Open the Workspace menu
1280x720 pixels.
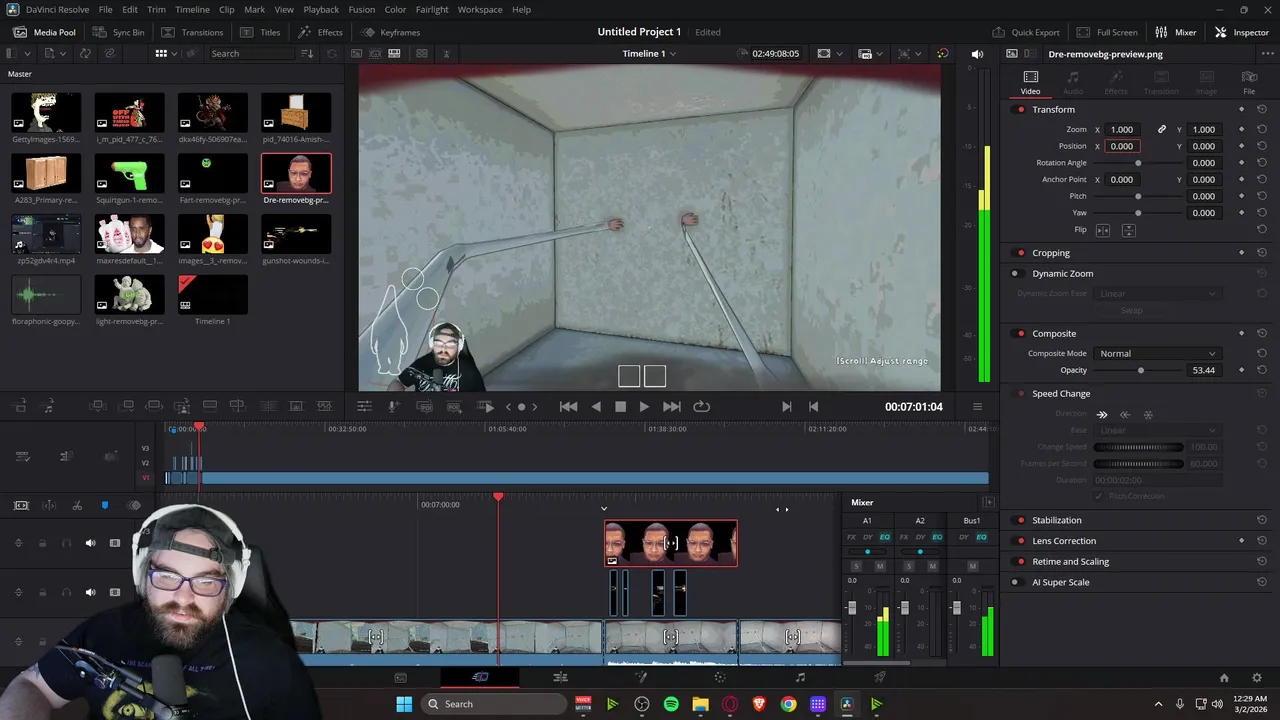coord(480,9)
